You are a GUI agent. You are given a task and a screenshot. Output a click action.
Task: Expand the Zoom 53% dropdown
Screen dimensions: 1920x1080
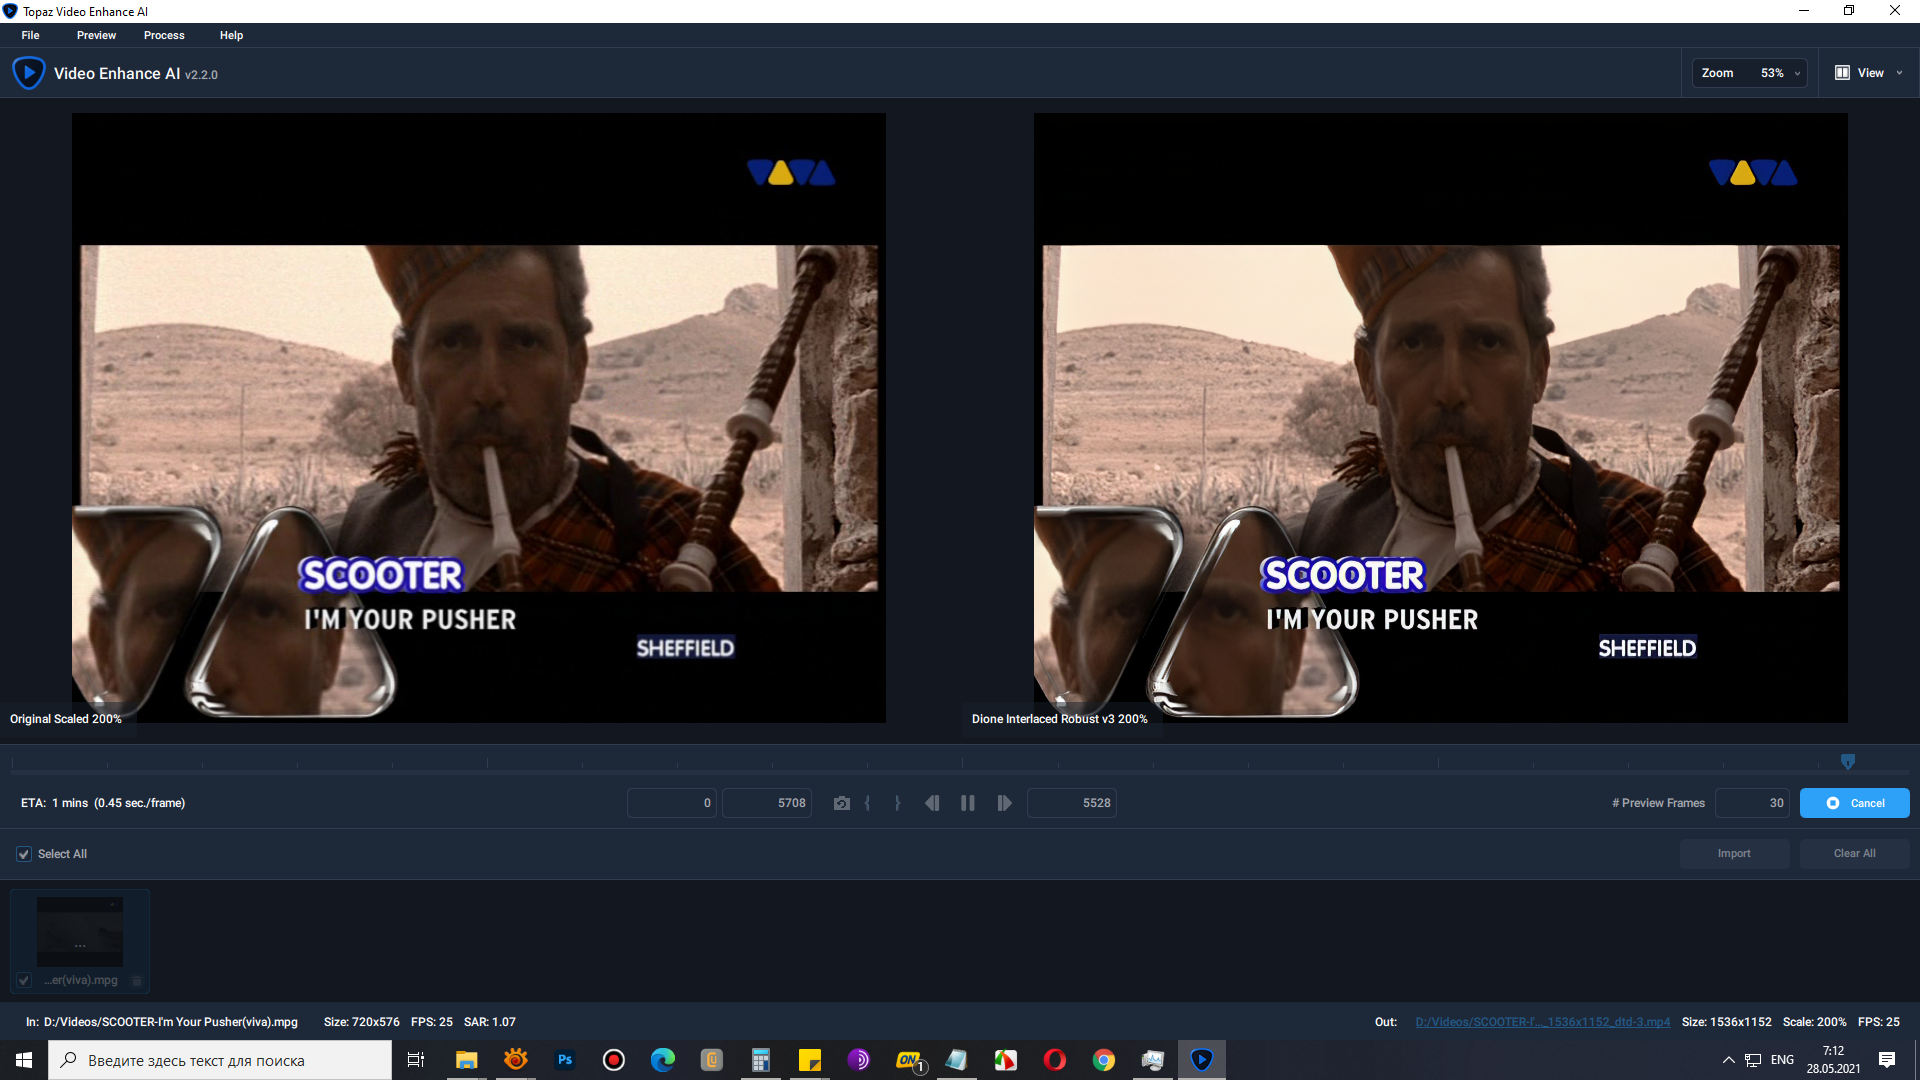point(1749,73)
